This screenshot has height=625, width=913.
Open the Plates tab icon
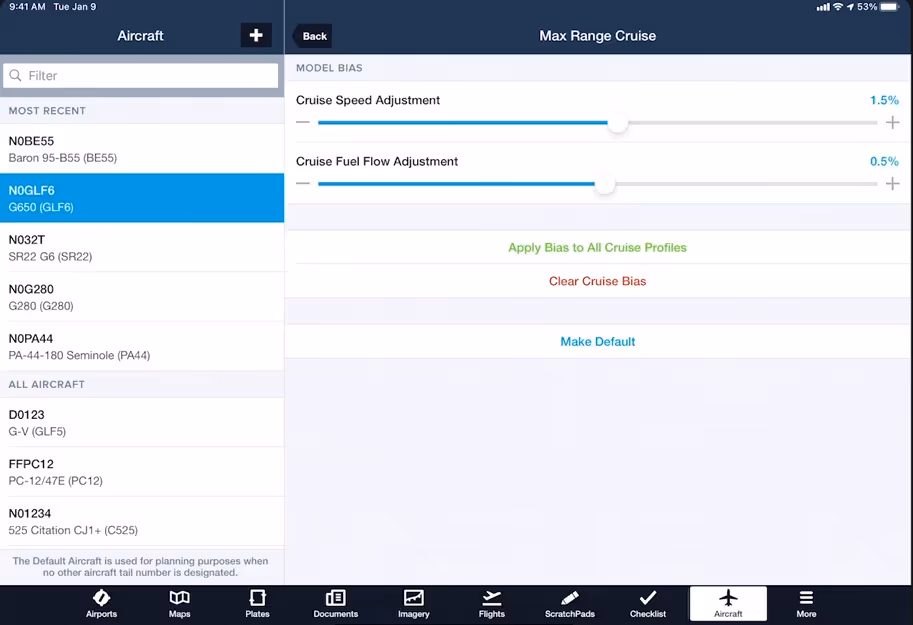(x=257, y=598)
